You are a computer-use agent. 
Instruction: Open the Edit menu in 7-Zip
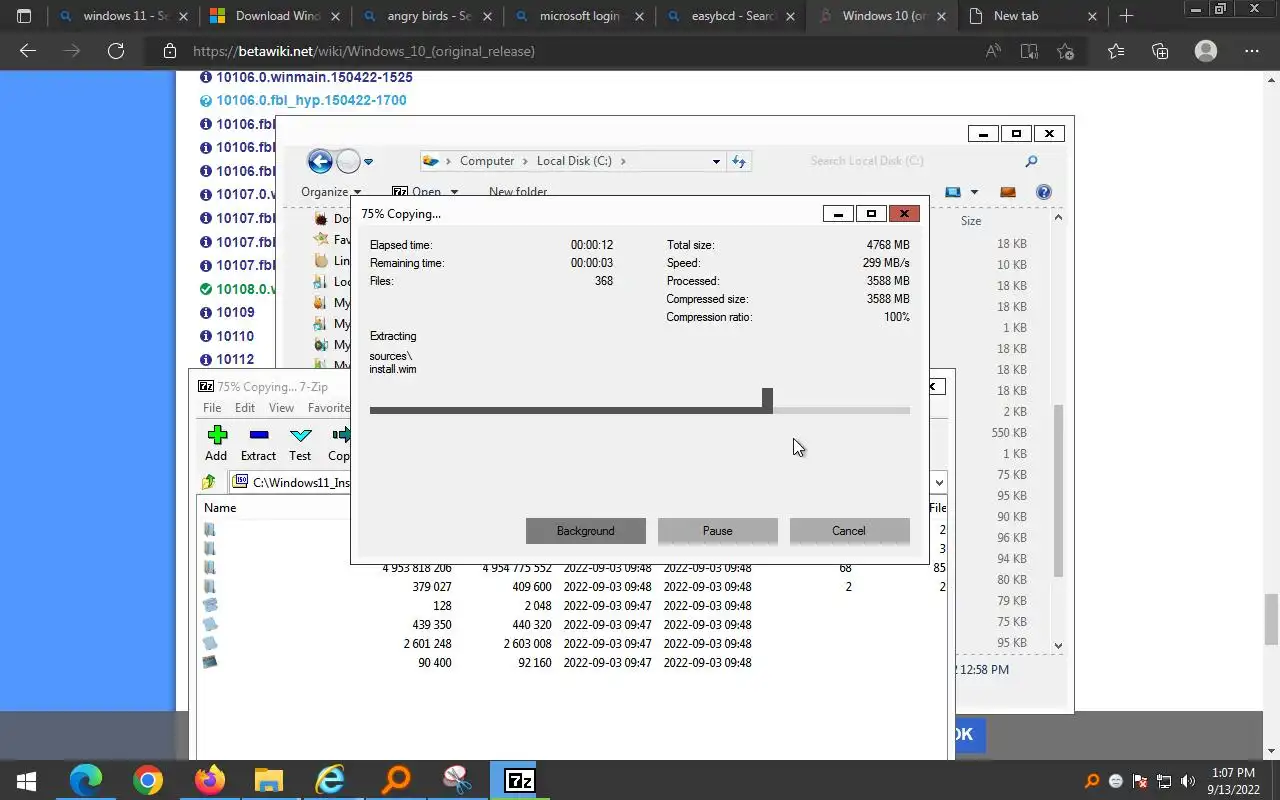[x=245, y=408]
